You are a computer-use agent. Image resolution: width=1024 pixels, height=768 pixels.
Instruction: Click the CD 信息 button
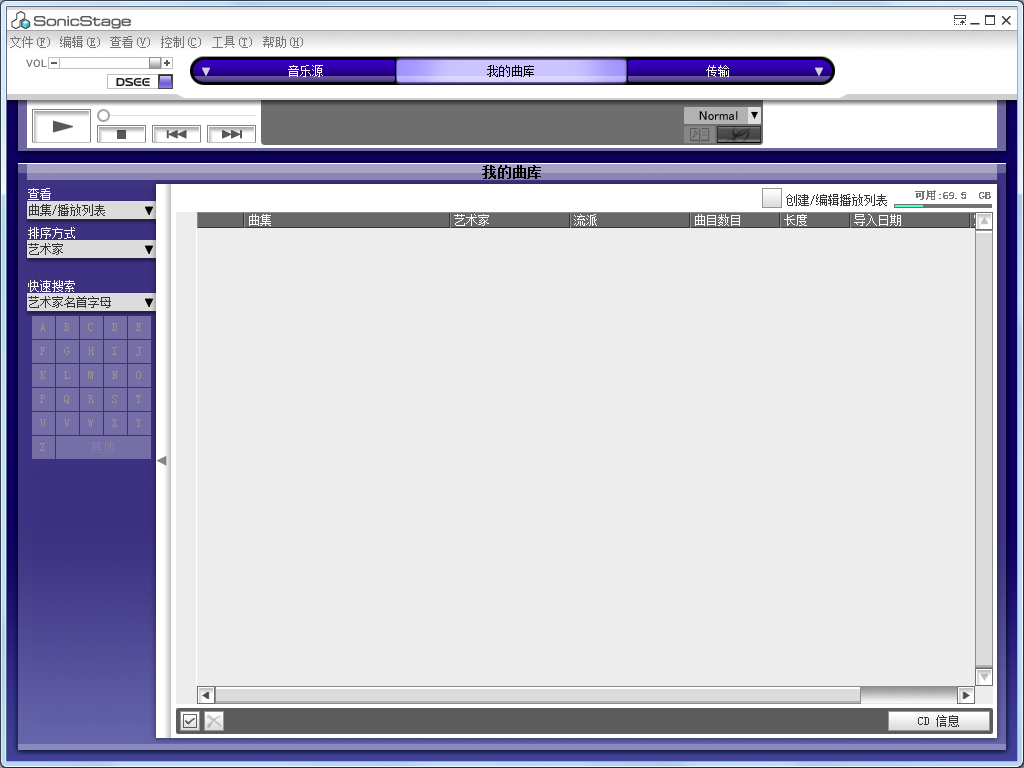coord(938,721)
